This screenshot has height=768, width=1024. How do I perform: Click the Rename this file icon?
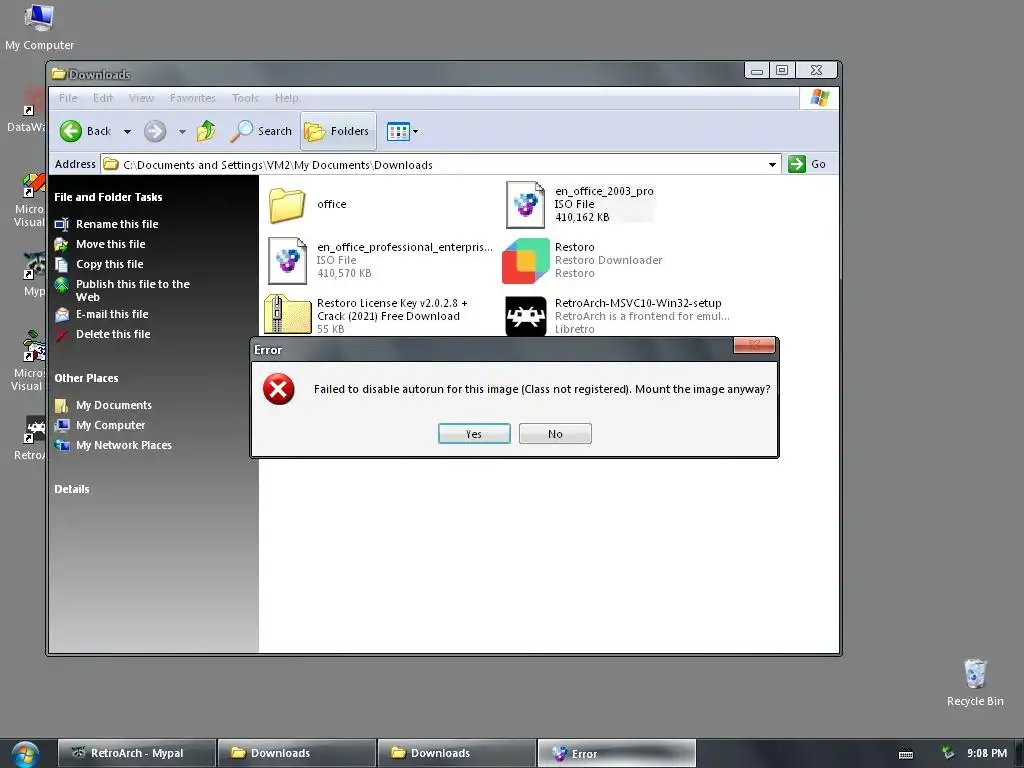coord(62,225)
